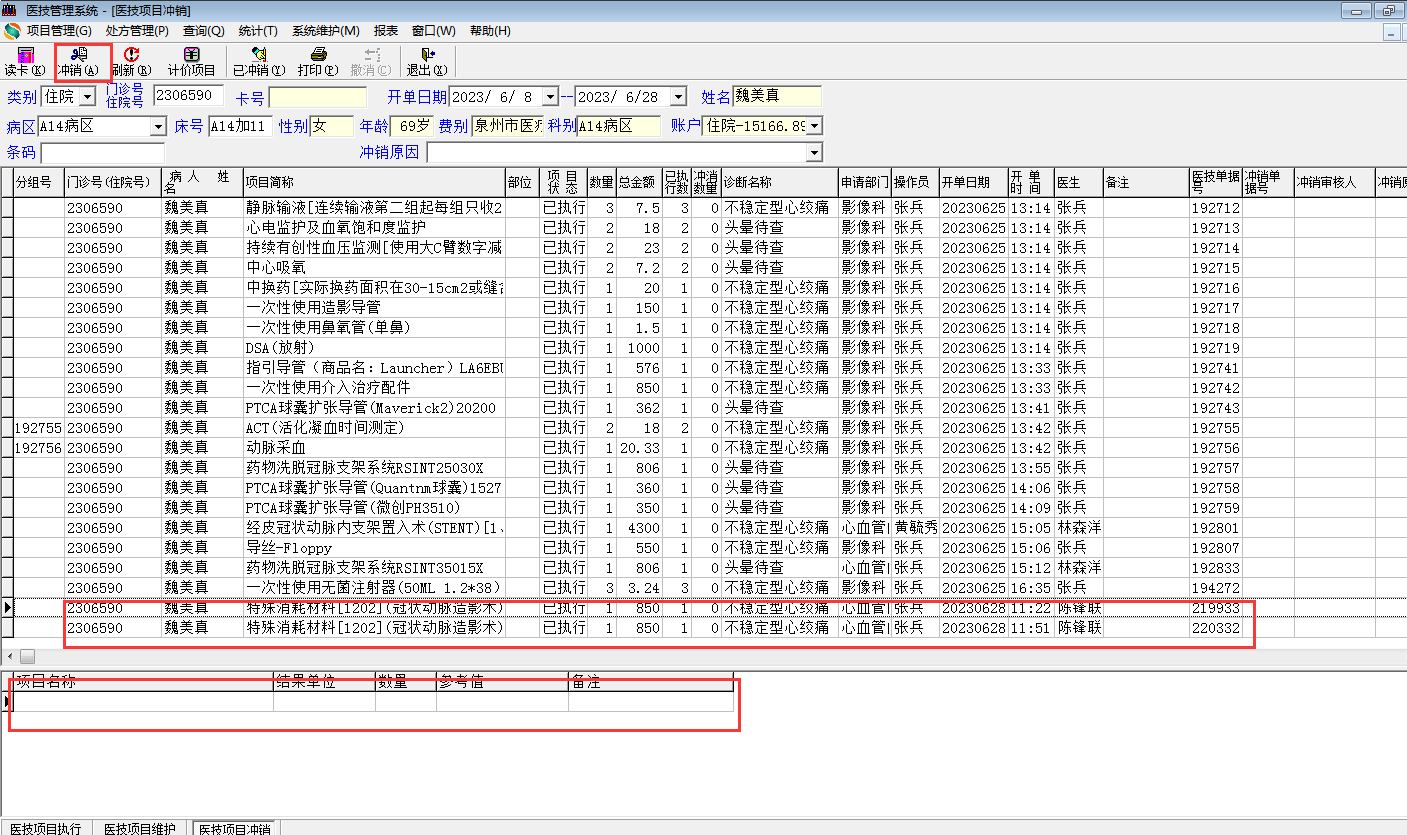Click the document icon left of 项目管理 menu
Screen dimensions: 1407x835
click(x=12, y=31)
